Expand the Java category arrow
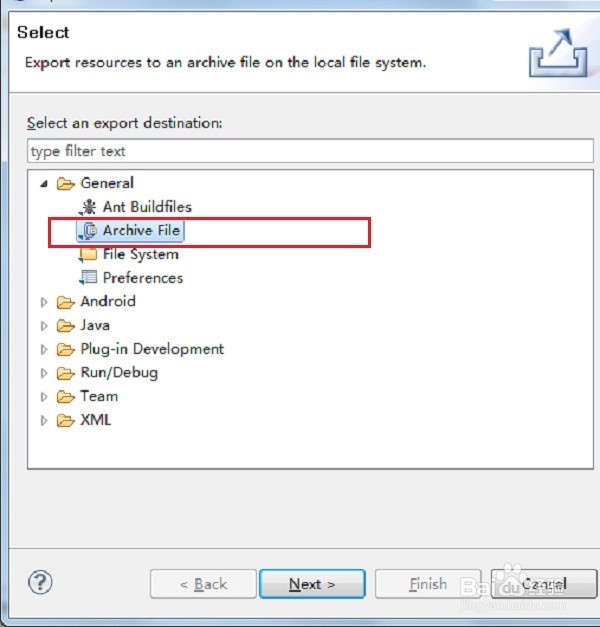This screenshot has width=600, height=627. [44, 326]
